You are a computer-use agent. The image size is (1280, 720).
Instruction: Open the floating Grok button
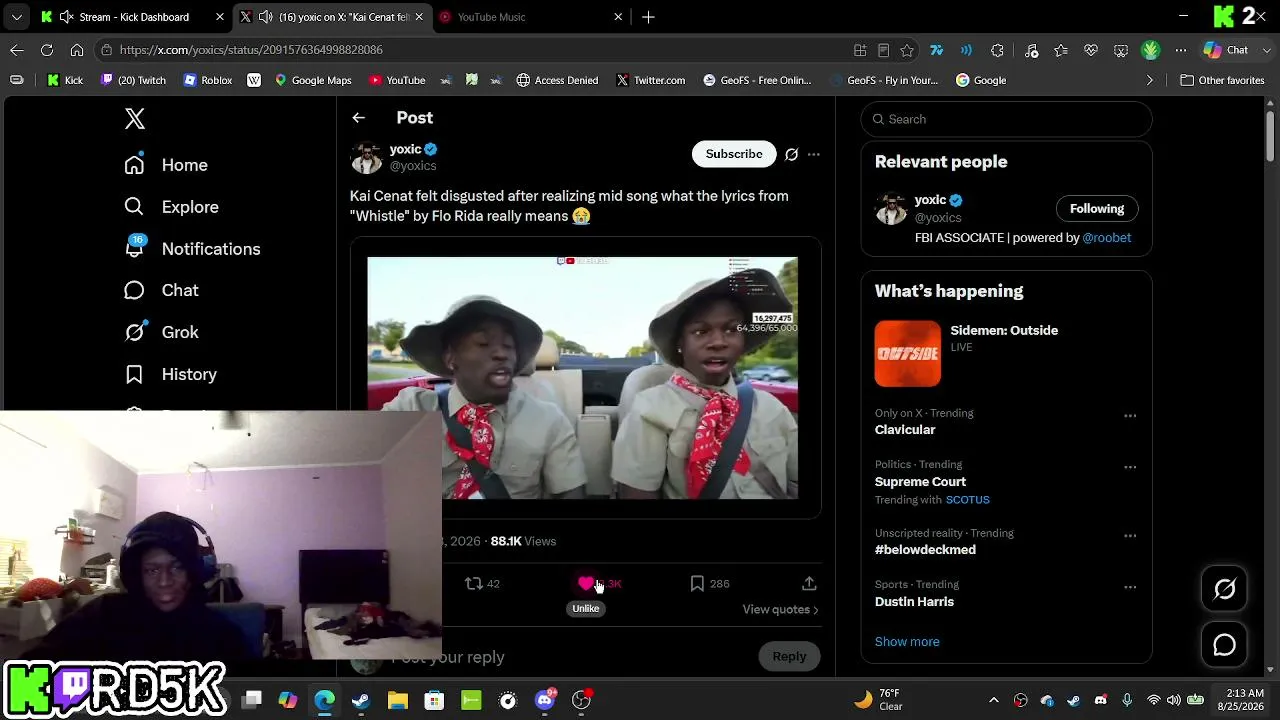(x=1225, y=589)
